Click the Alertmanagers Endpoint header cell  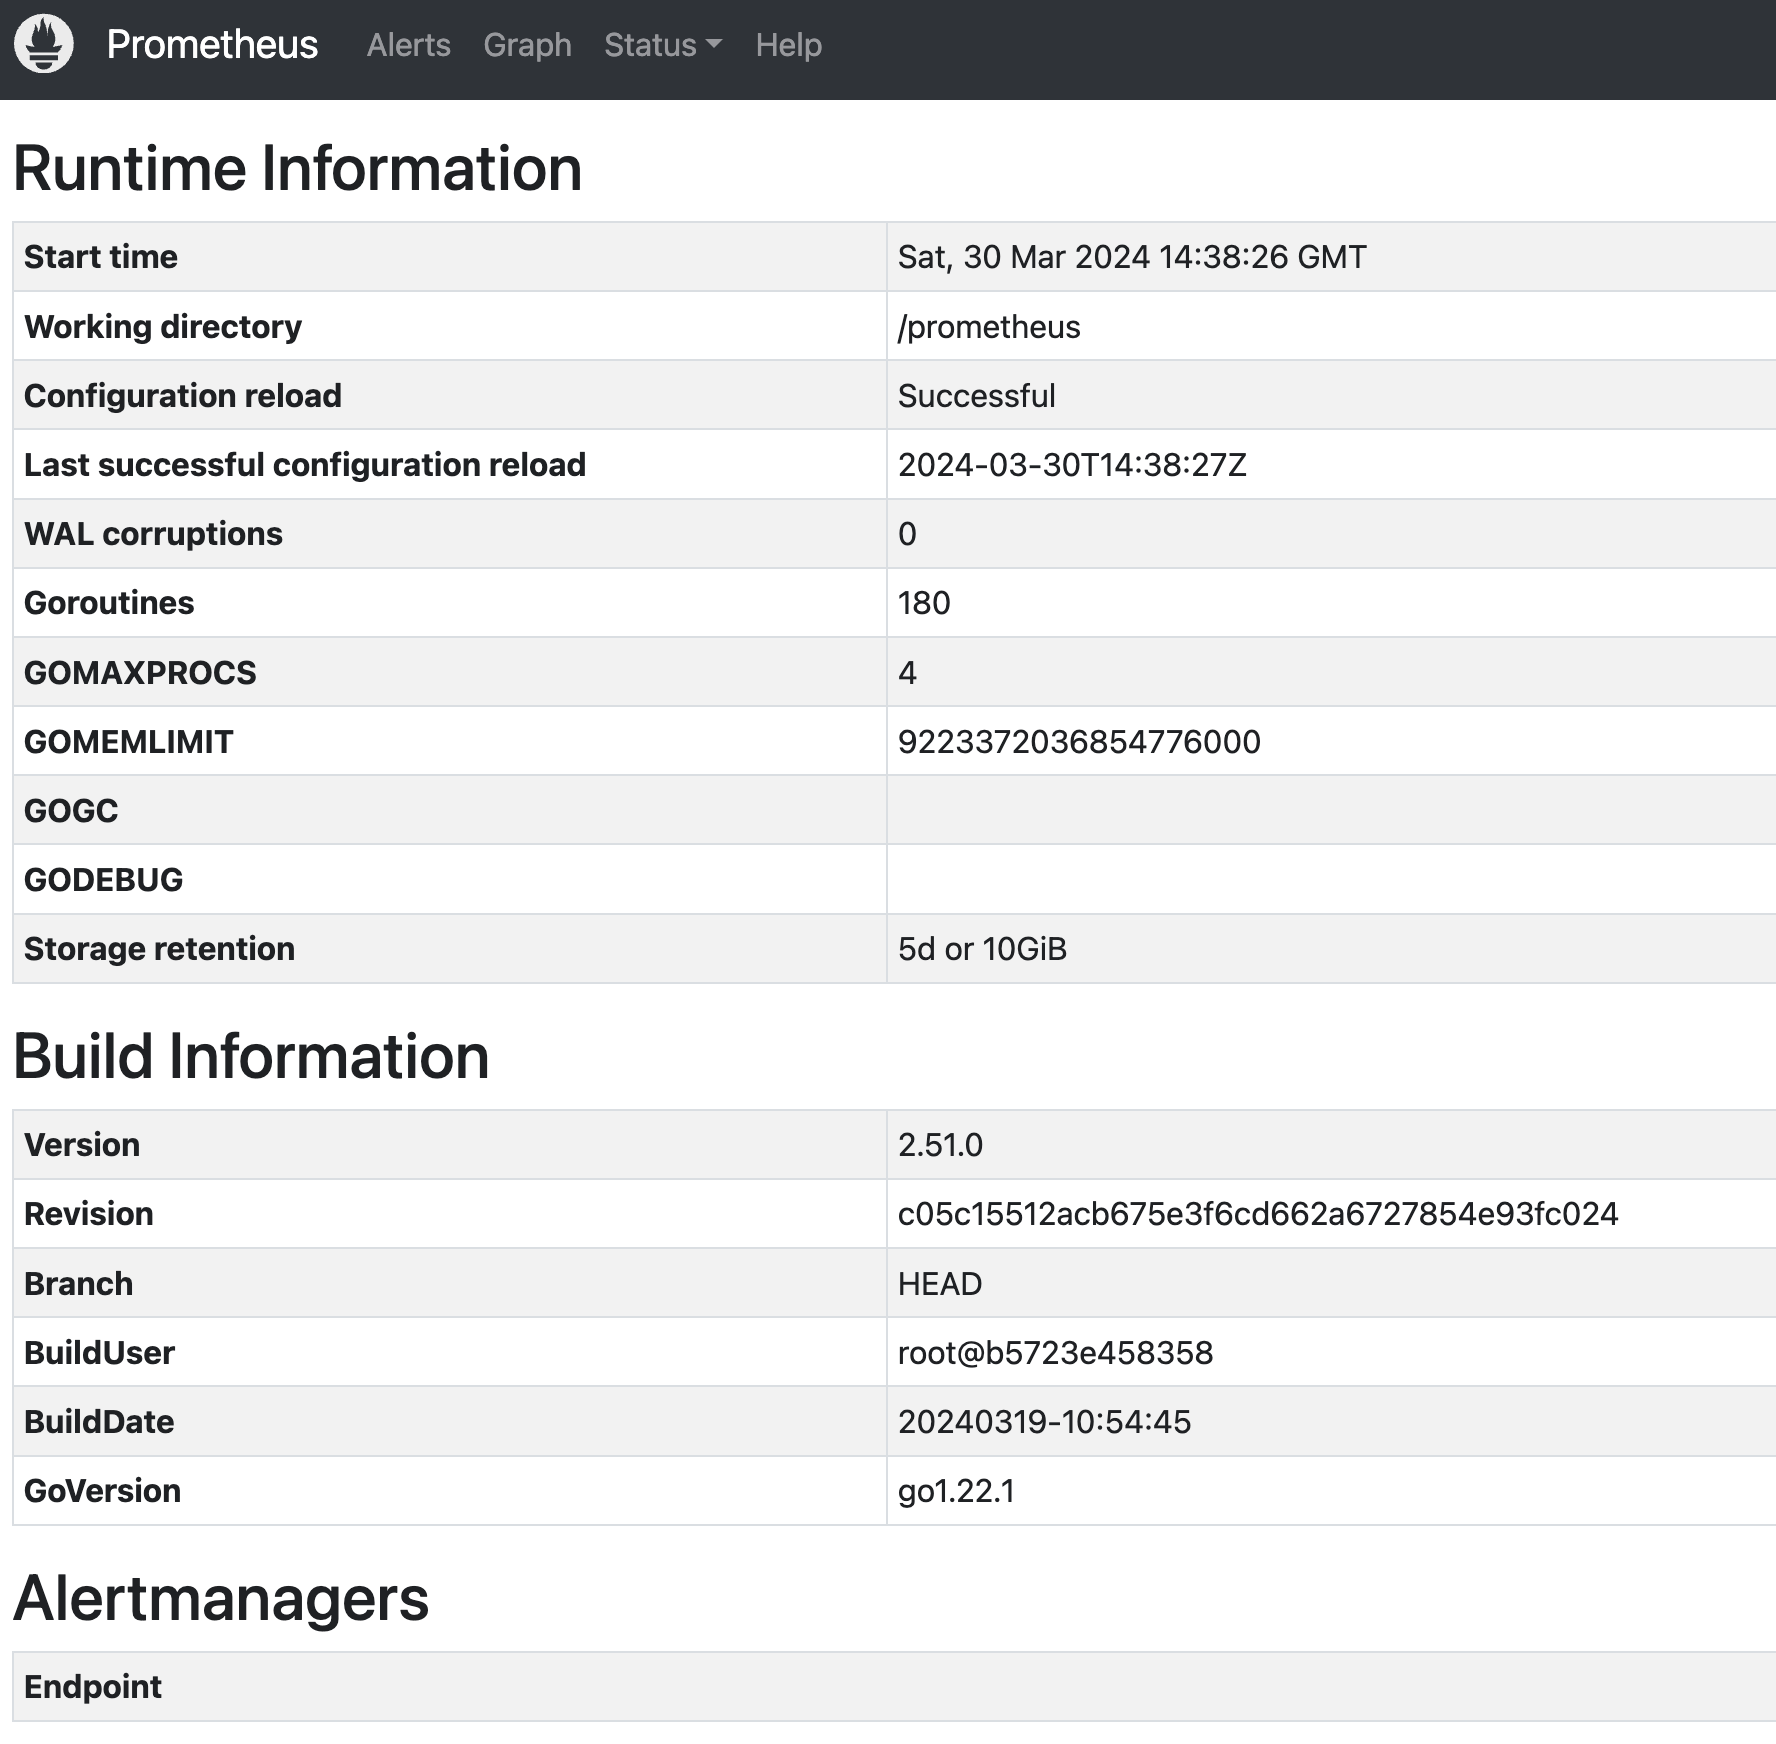click(93, 1687)
